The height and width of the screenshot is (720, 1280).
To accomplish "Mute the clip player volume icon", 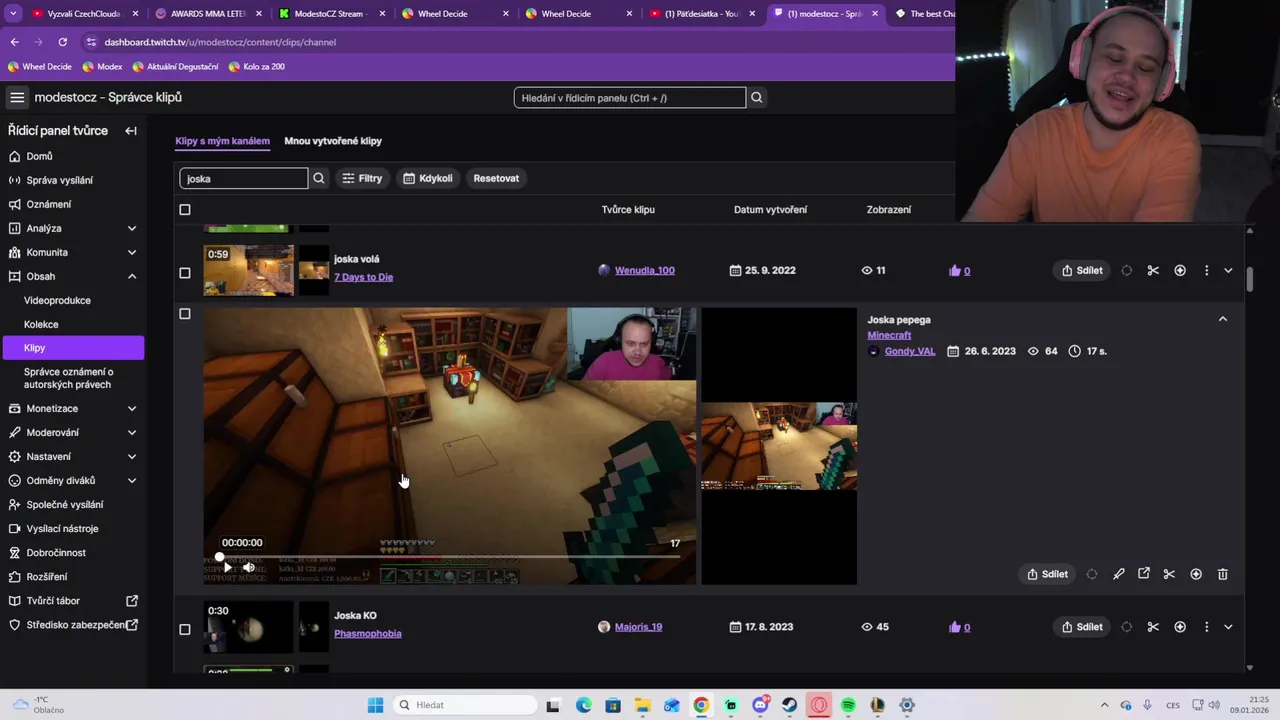I will point(249,567).
